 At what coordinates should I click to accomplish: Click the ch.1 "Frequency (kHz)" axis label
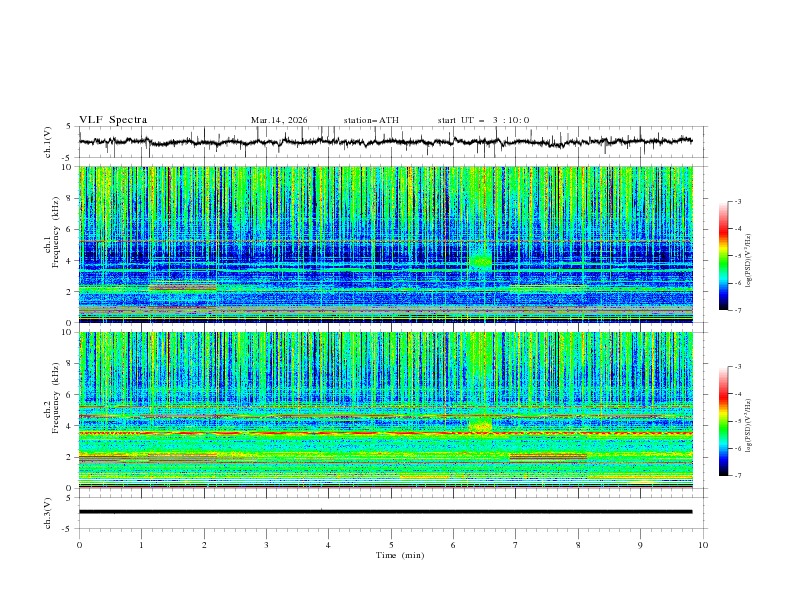click(56, 232)
